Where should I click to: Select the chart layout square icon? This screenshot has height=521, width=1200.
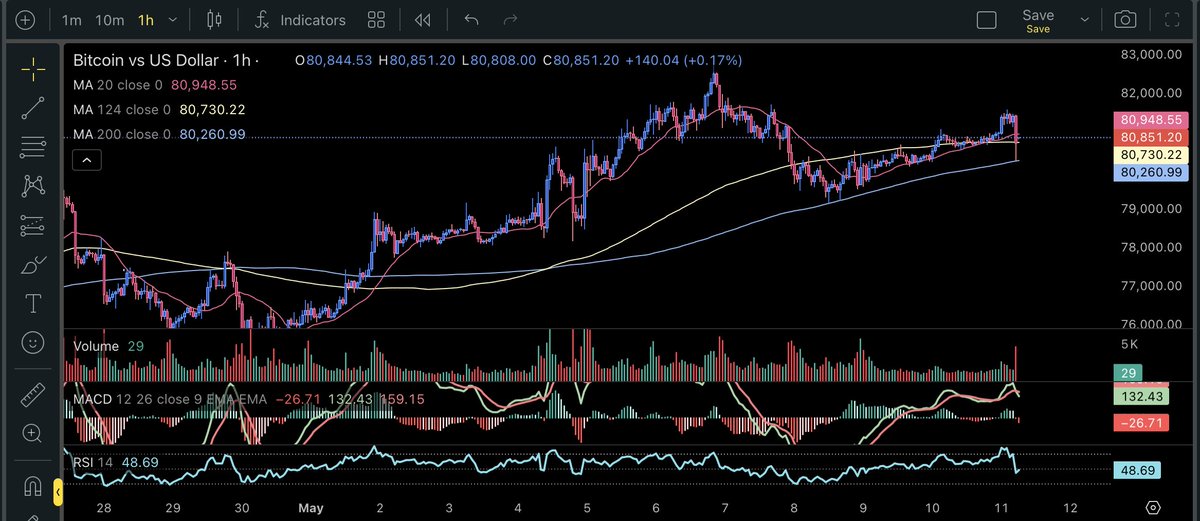[986, 20]
